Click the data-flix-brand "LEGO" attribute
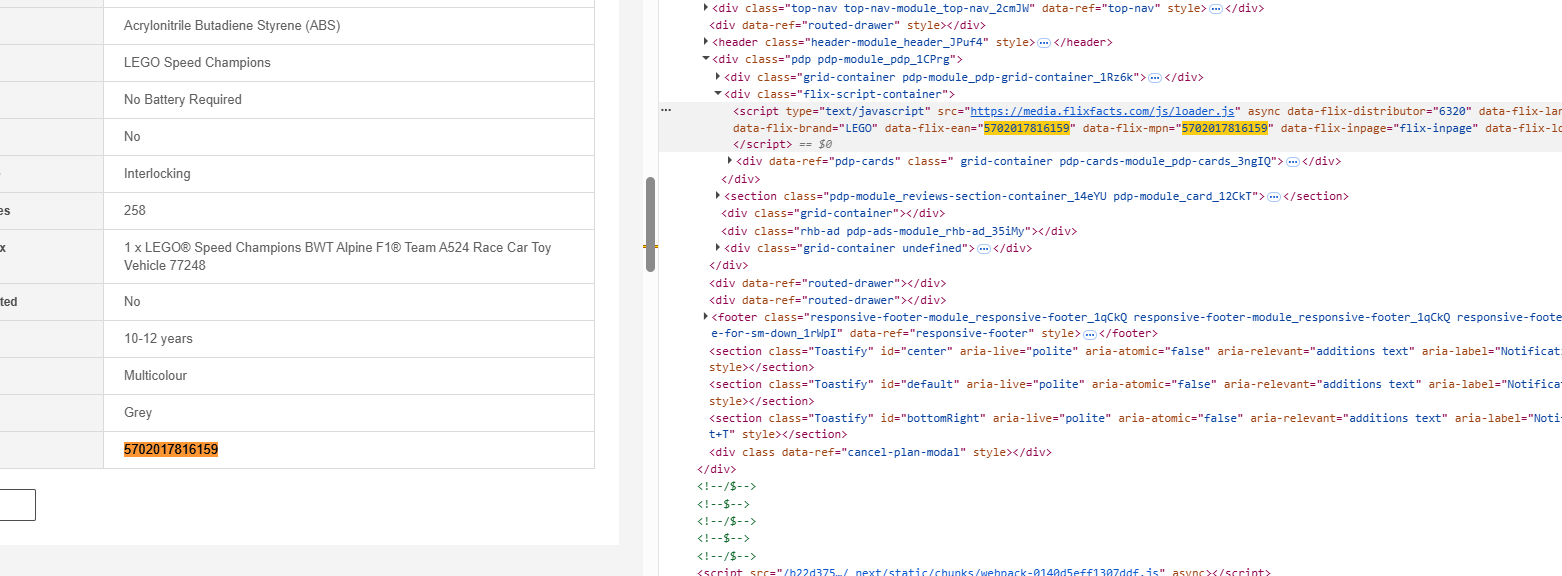1562x576 pixels. click(x=805, y=128)
